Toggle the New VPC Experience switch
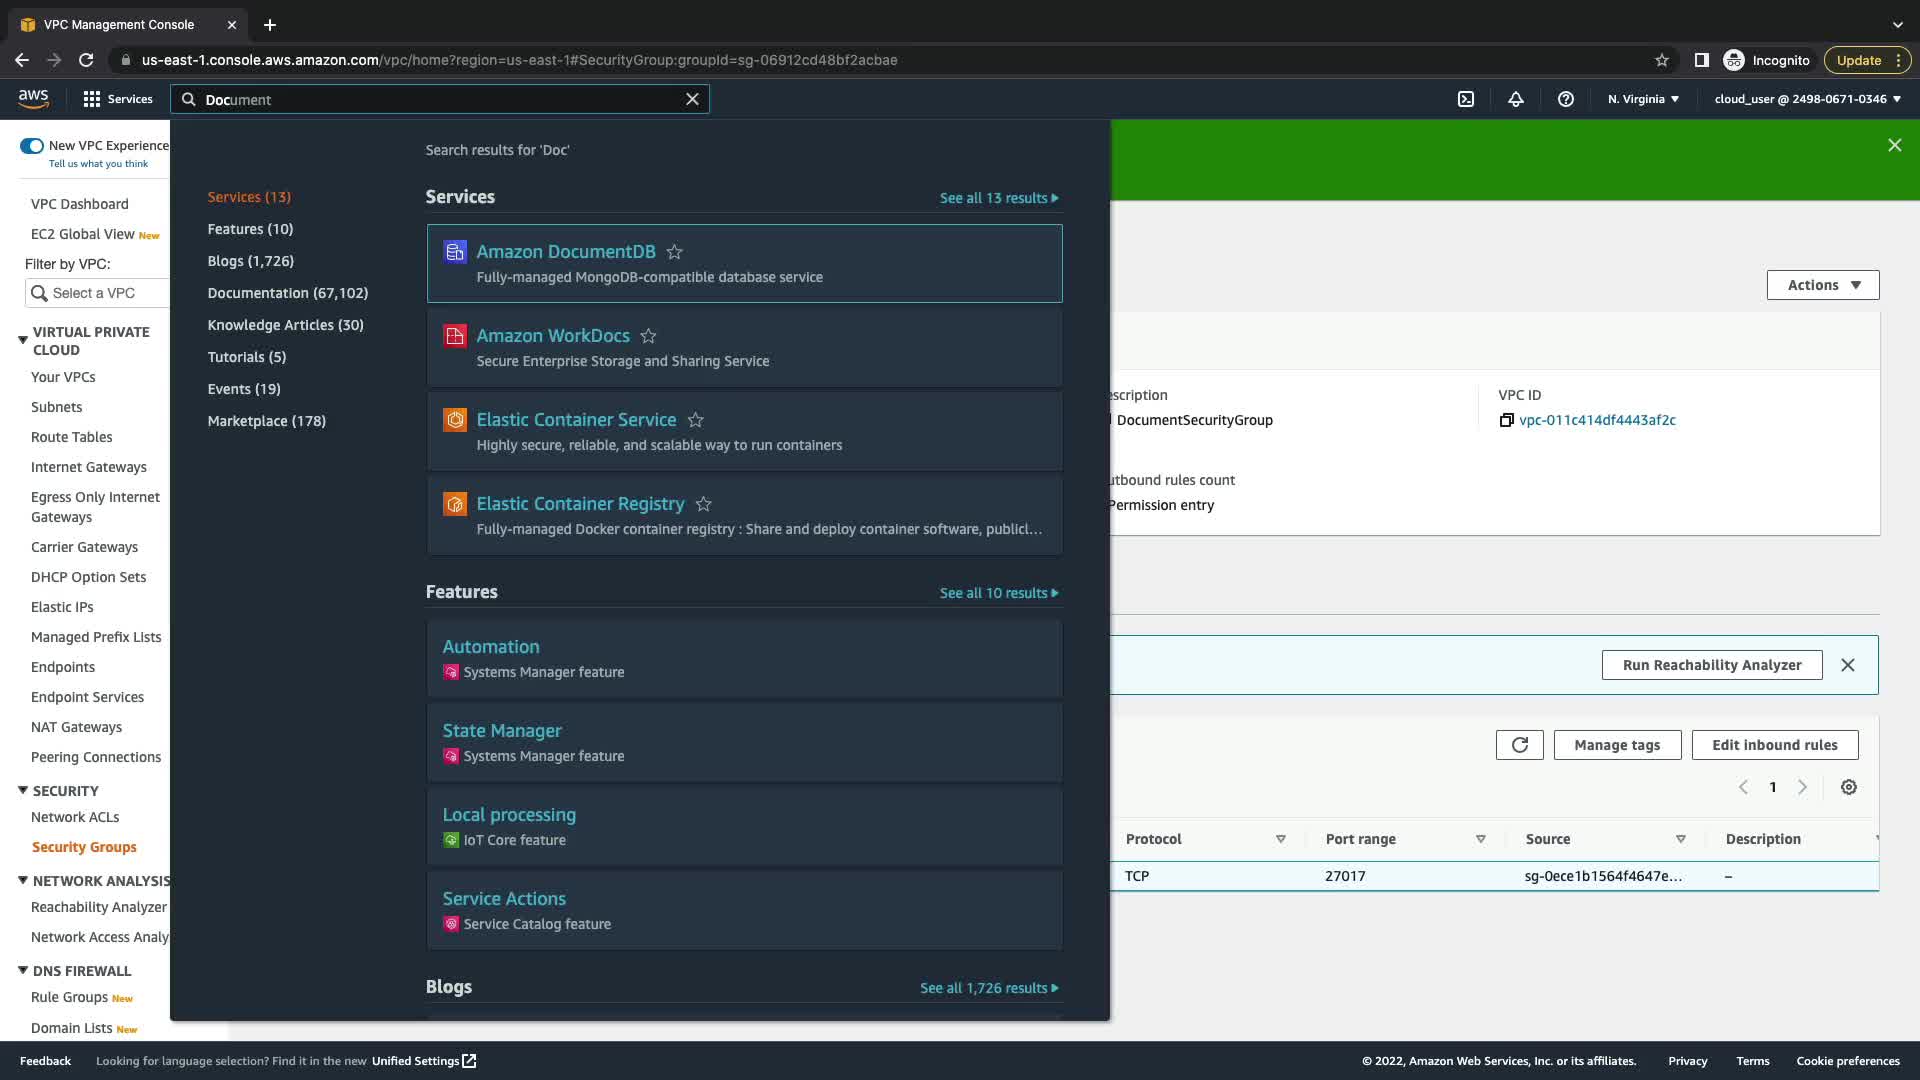The image size is (1920, 1080). coord(32,146)
